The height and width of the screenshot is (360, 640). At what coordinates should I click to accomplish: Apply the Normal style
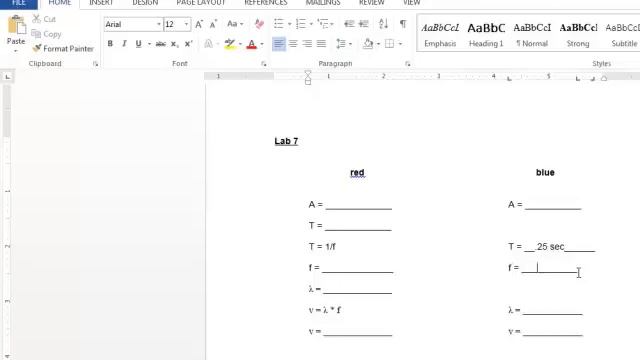[532, 34]
